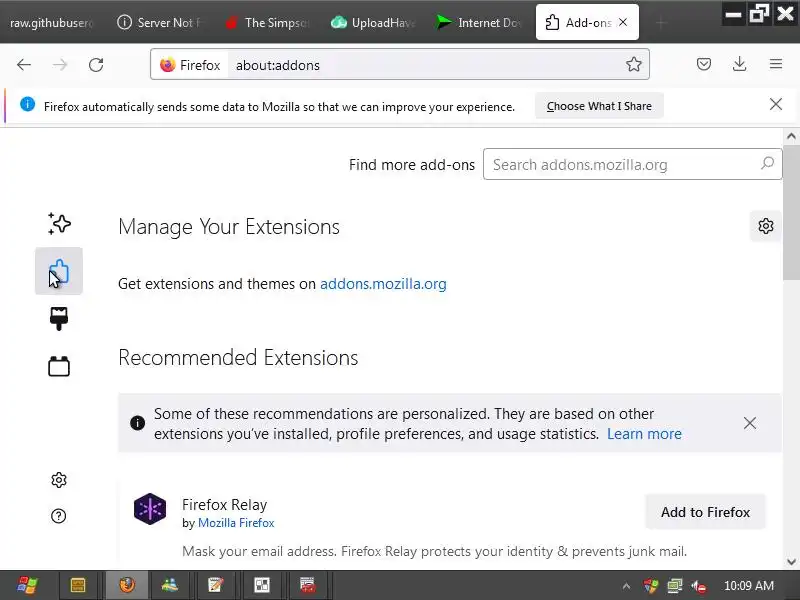Viewport: 800px width, 600px height.
Task: Open a new tab with plus button
Action: coord(661,23)
